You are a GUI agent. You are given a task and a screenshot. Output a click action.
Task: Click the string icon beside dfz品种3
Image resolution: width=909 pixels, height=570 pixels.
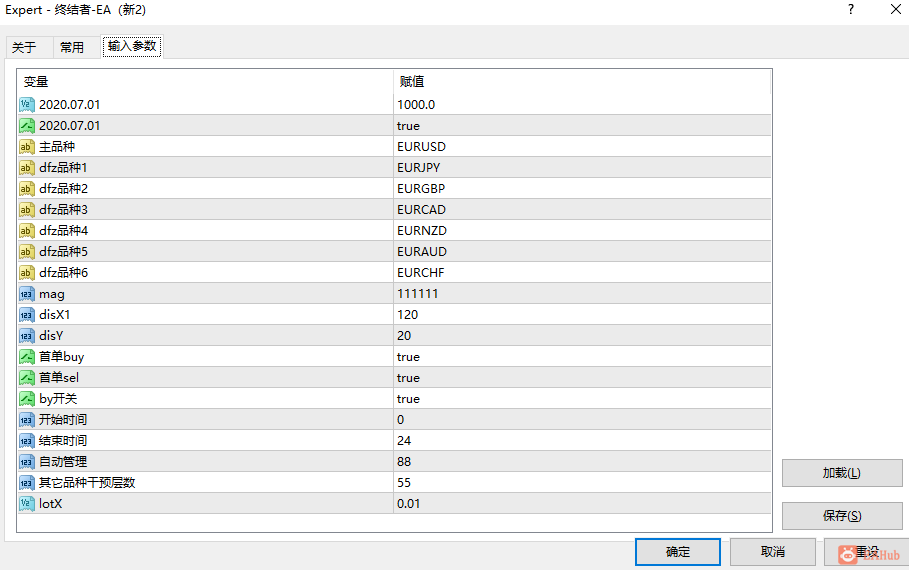(27, 210)
